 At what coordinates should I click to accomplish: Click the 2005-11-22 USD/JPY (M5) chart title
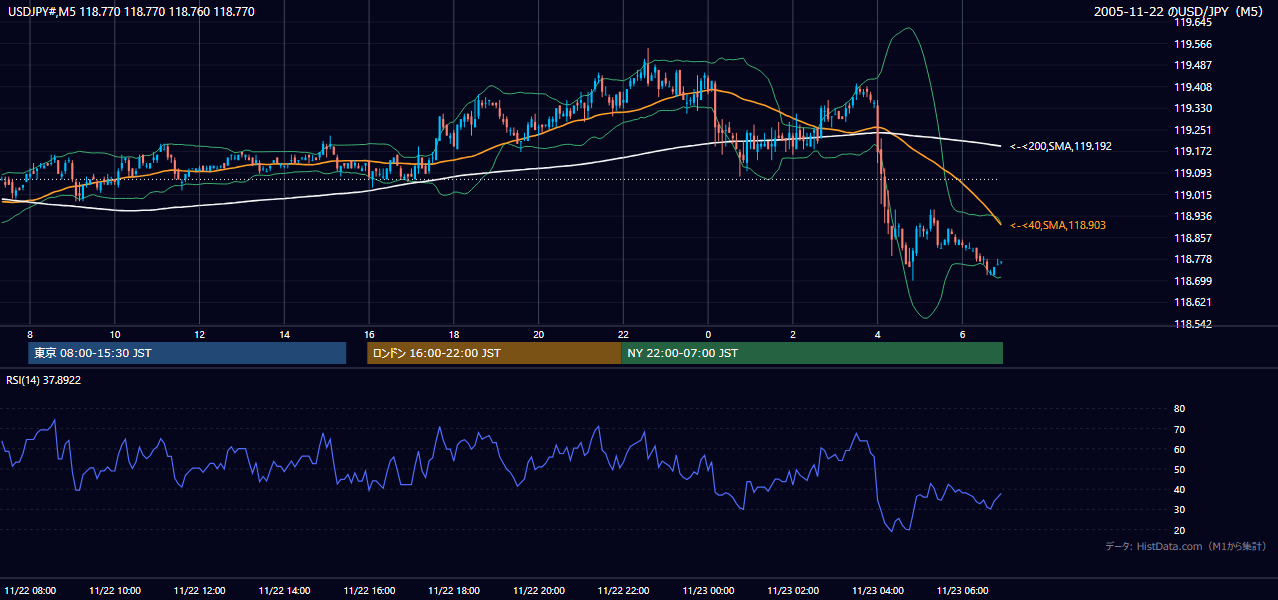tap(1180, 12)
